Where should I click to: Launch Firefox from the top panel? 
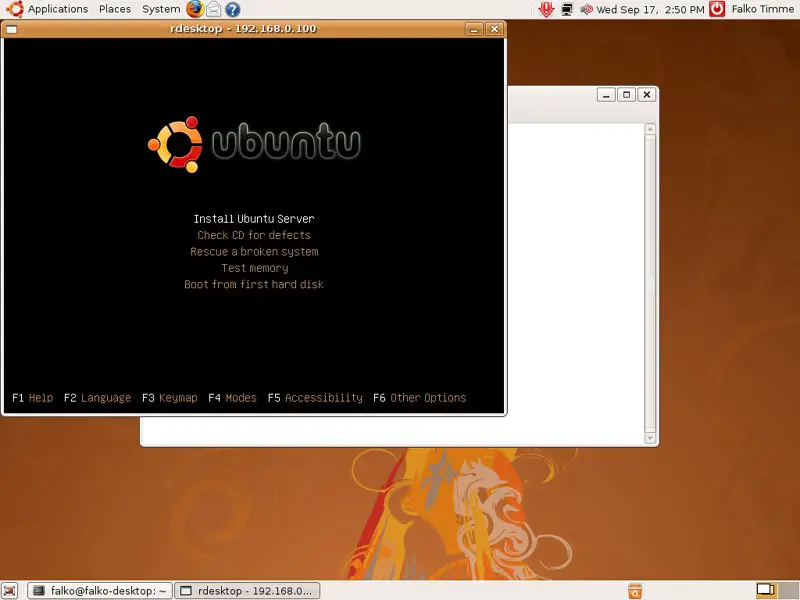pyautogui.click(x=194, y=9)
